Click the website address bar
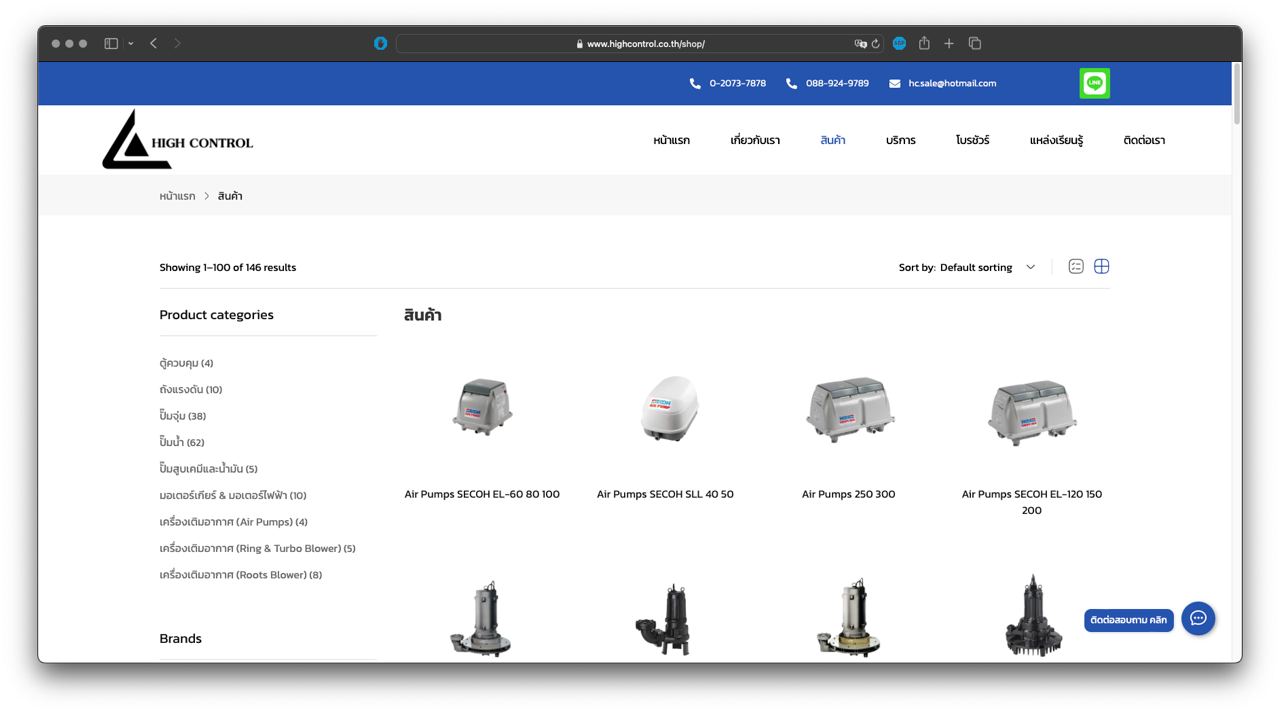 640,44
